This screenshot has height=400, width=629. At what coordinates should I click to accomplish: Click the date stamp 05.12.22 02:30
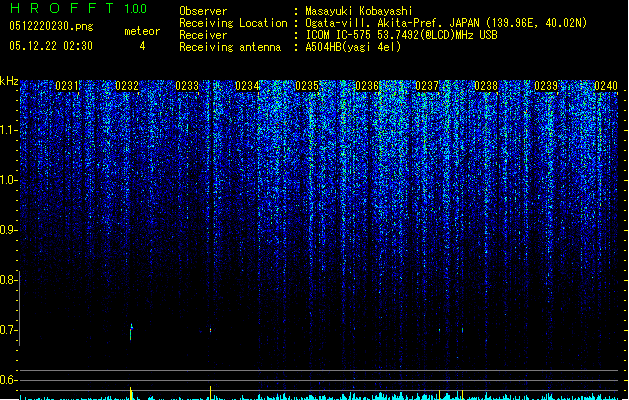point(51,46)
